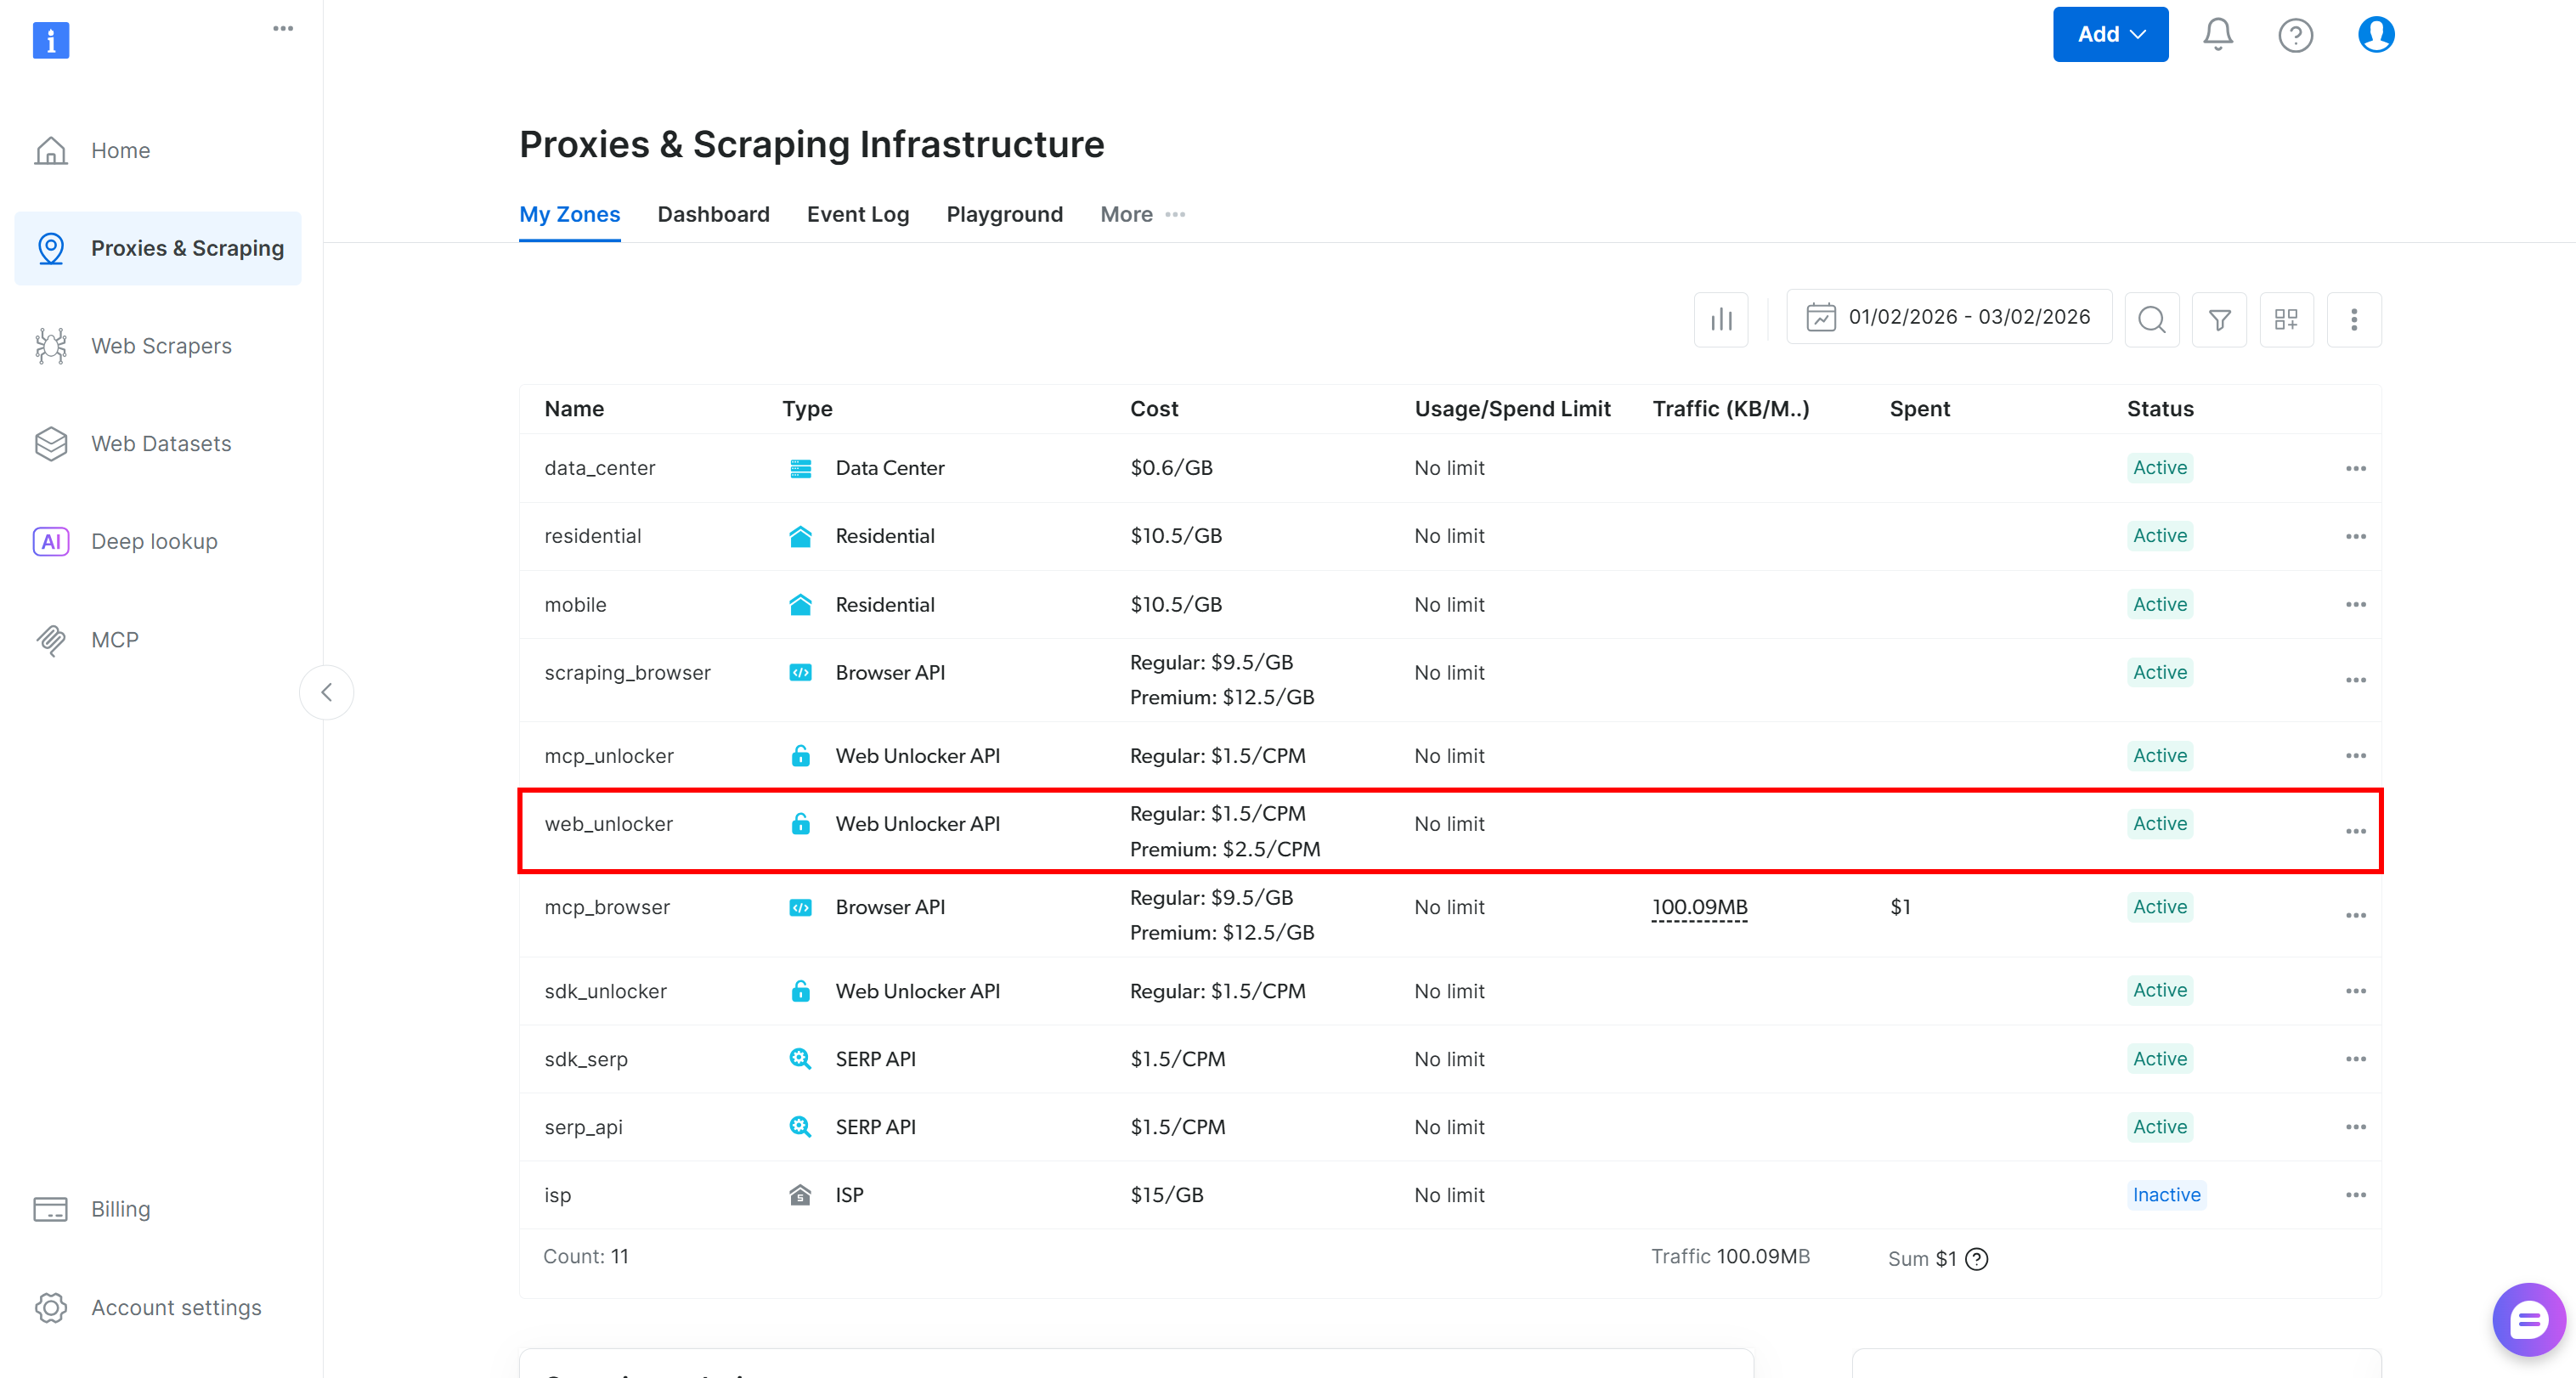2576x1378 pixels.
Task: Open the date range picker 01/02/2026 - 03/02/2026
Action: [x=1948, y=317]
